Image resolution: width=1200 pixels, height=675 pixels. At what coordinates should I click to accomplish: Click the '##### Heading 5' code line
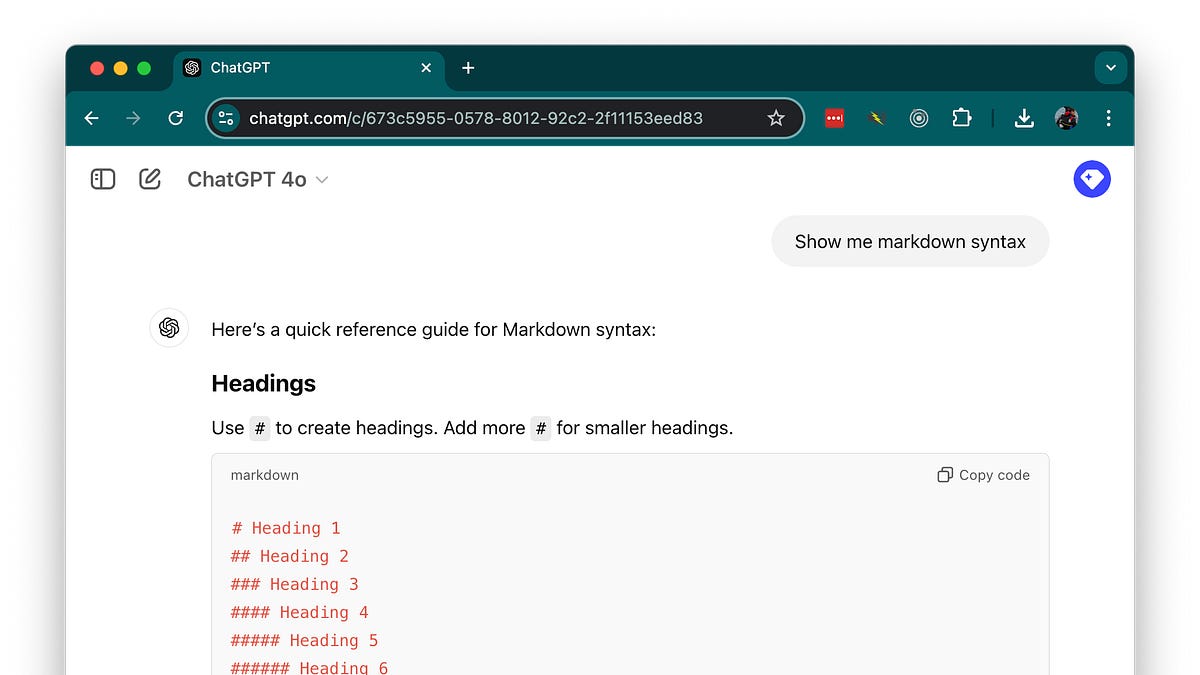coord(305,640)
